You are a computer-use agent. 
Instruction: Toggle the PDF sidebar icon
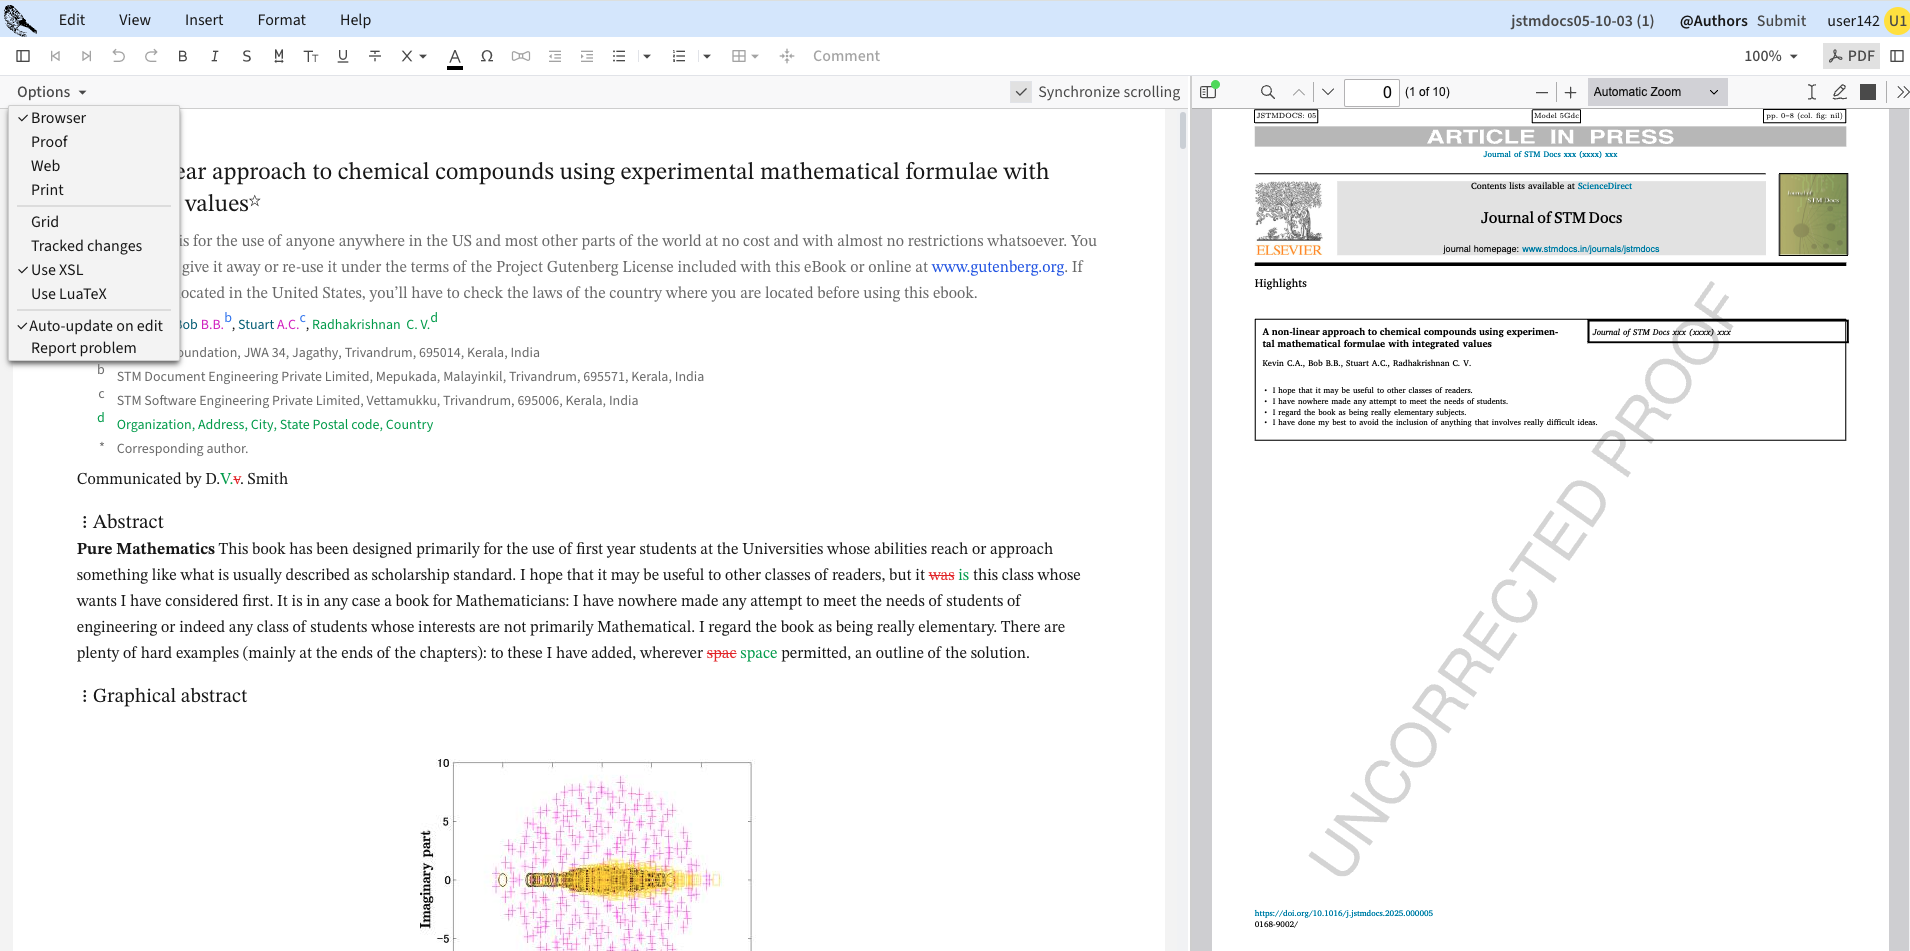pos(1208,92)
